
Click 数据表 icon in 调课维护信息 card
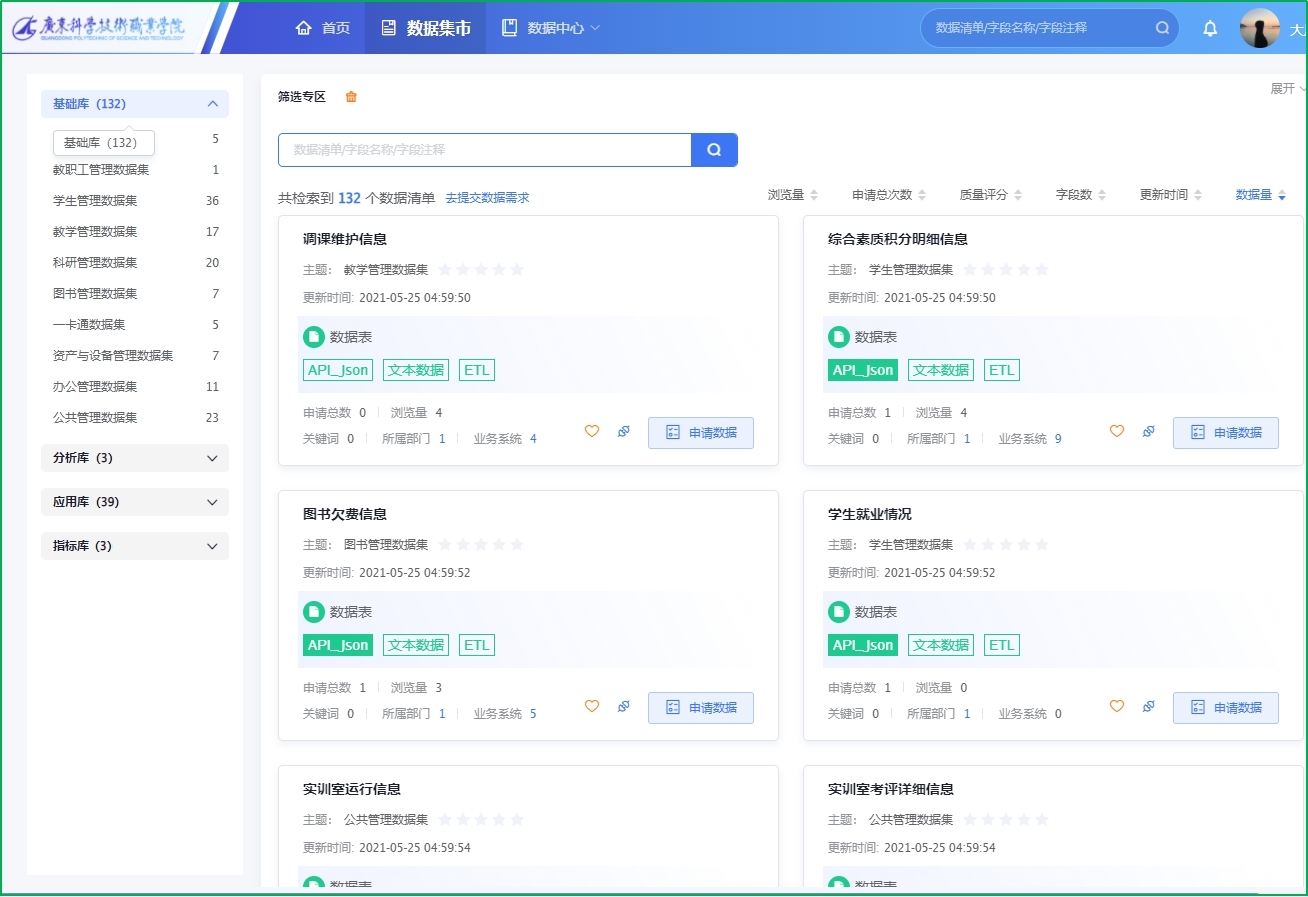[x=314, y=337]
